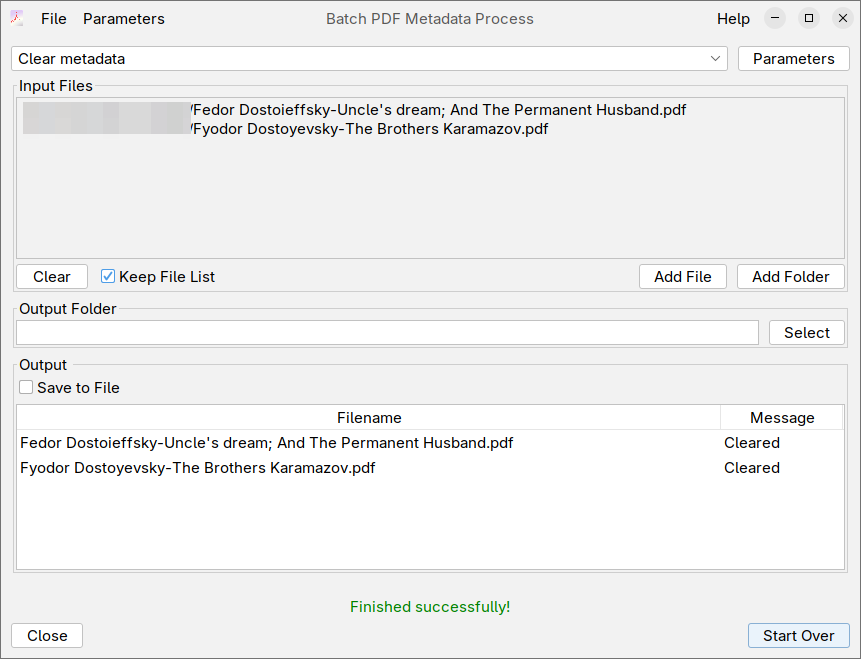Toggle Keep File List checkbox

109,277
